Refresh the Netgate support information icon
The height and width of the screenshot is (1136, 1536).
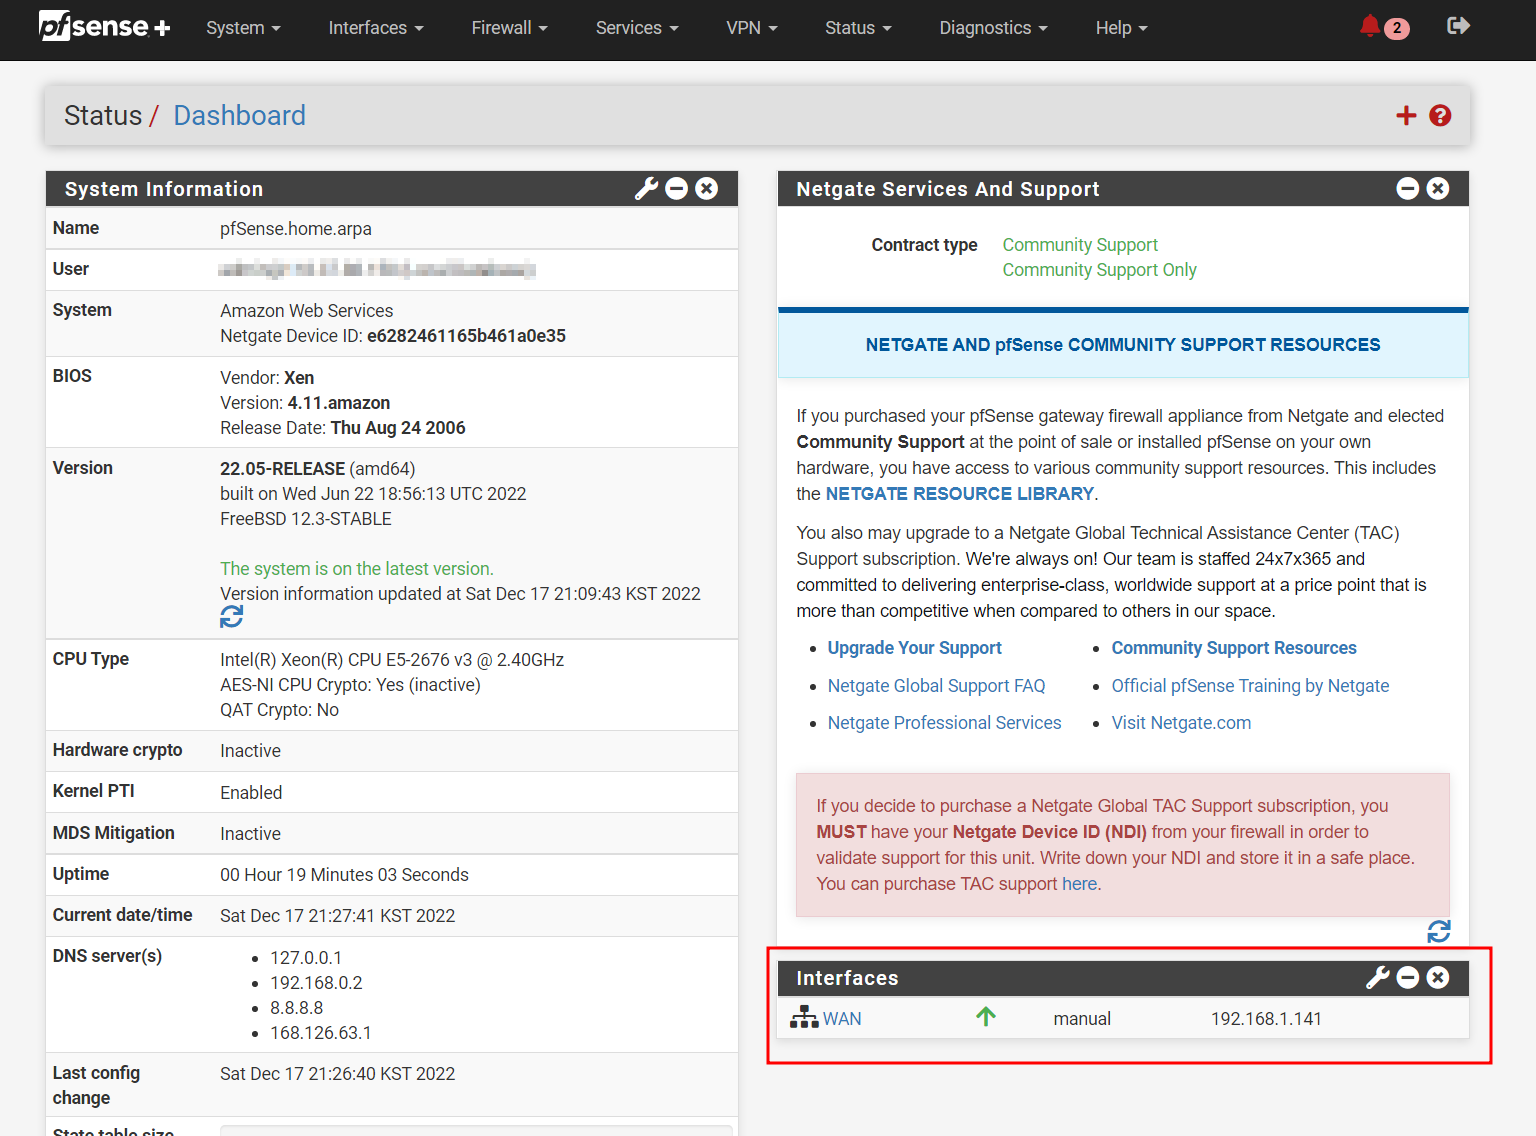tap(1439, 932)
